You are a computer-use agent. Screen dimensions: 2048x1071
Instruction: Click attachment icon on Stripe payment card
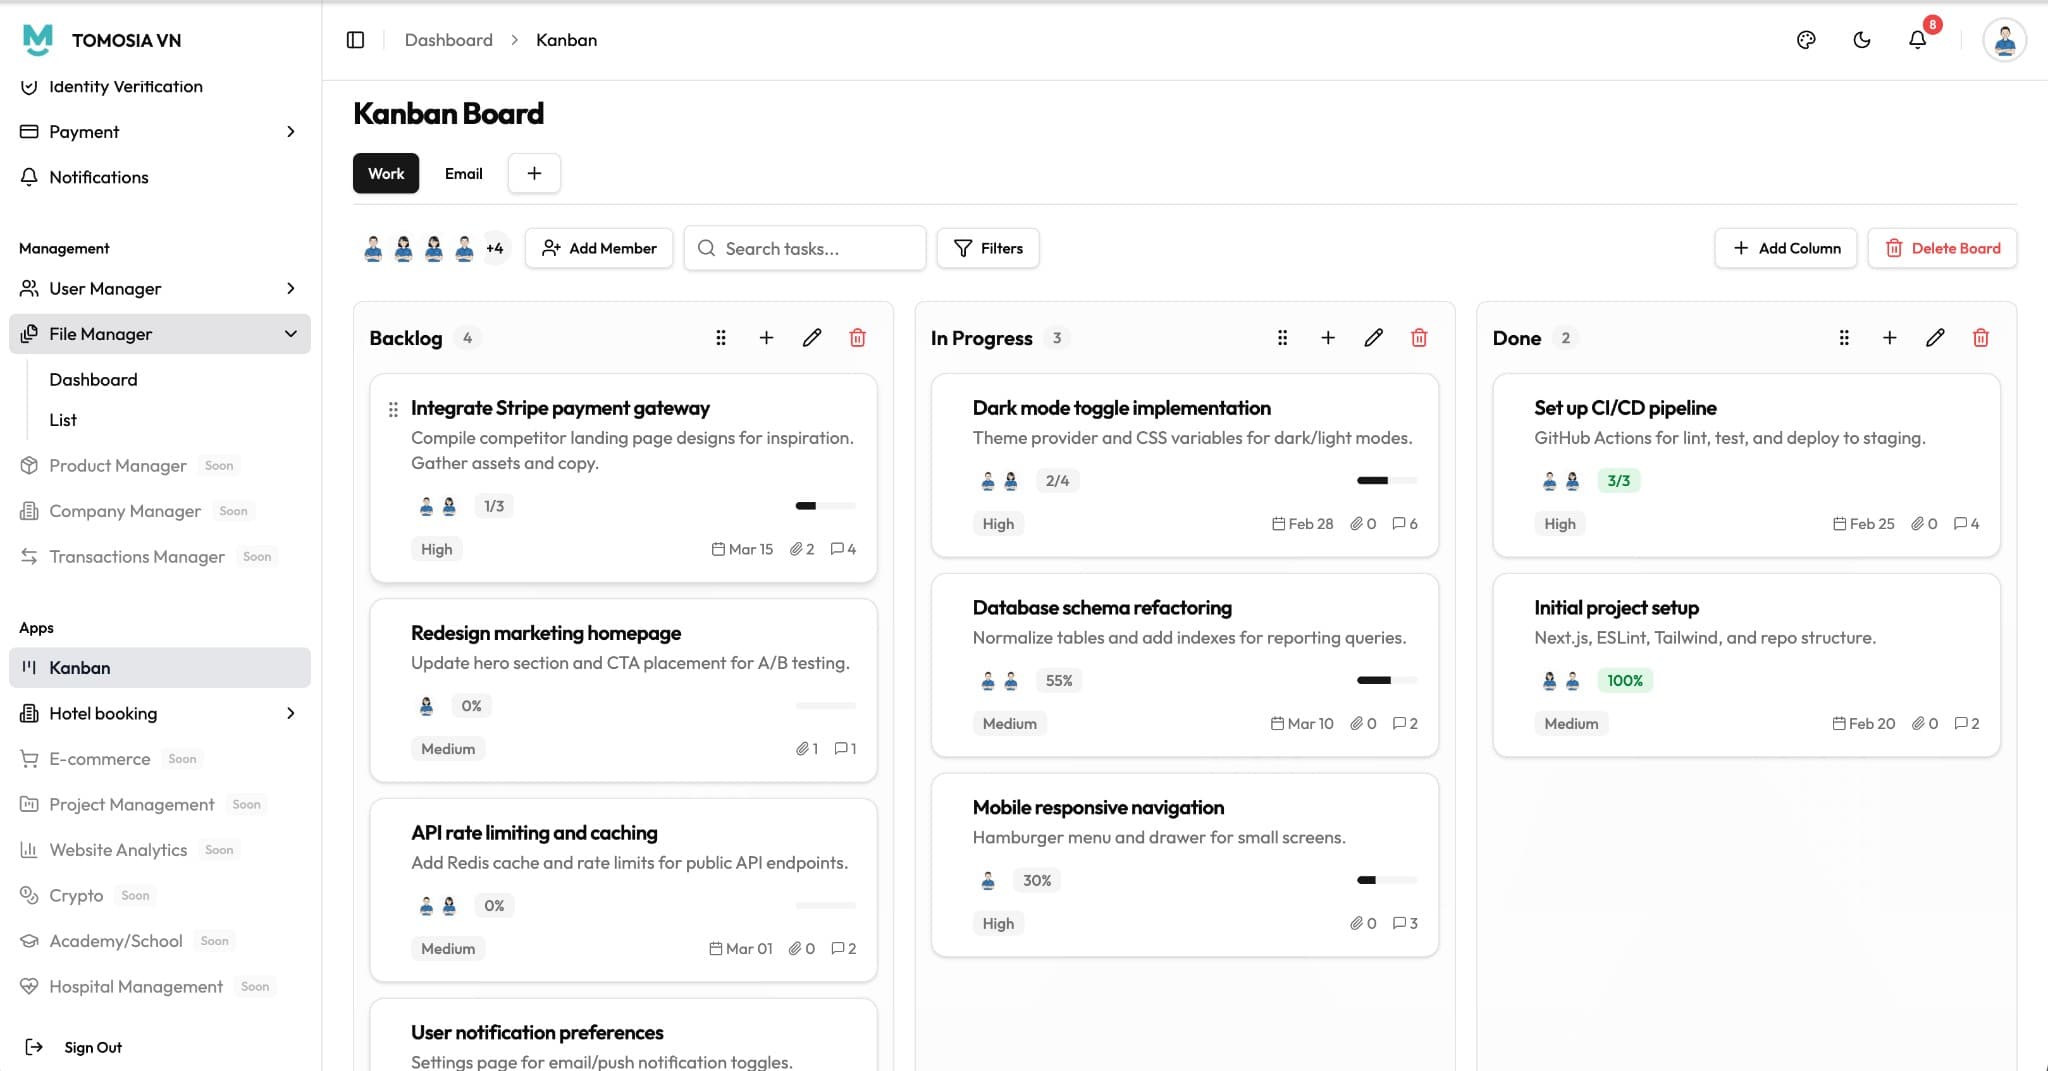(796, 549)
